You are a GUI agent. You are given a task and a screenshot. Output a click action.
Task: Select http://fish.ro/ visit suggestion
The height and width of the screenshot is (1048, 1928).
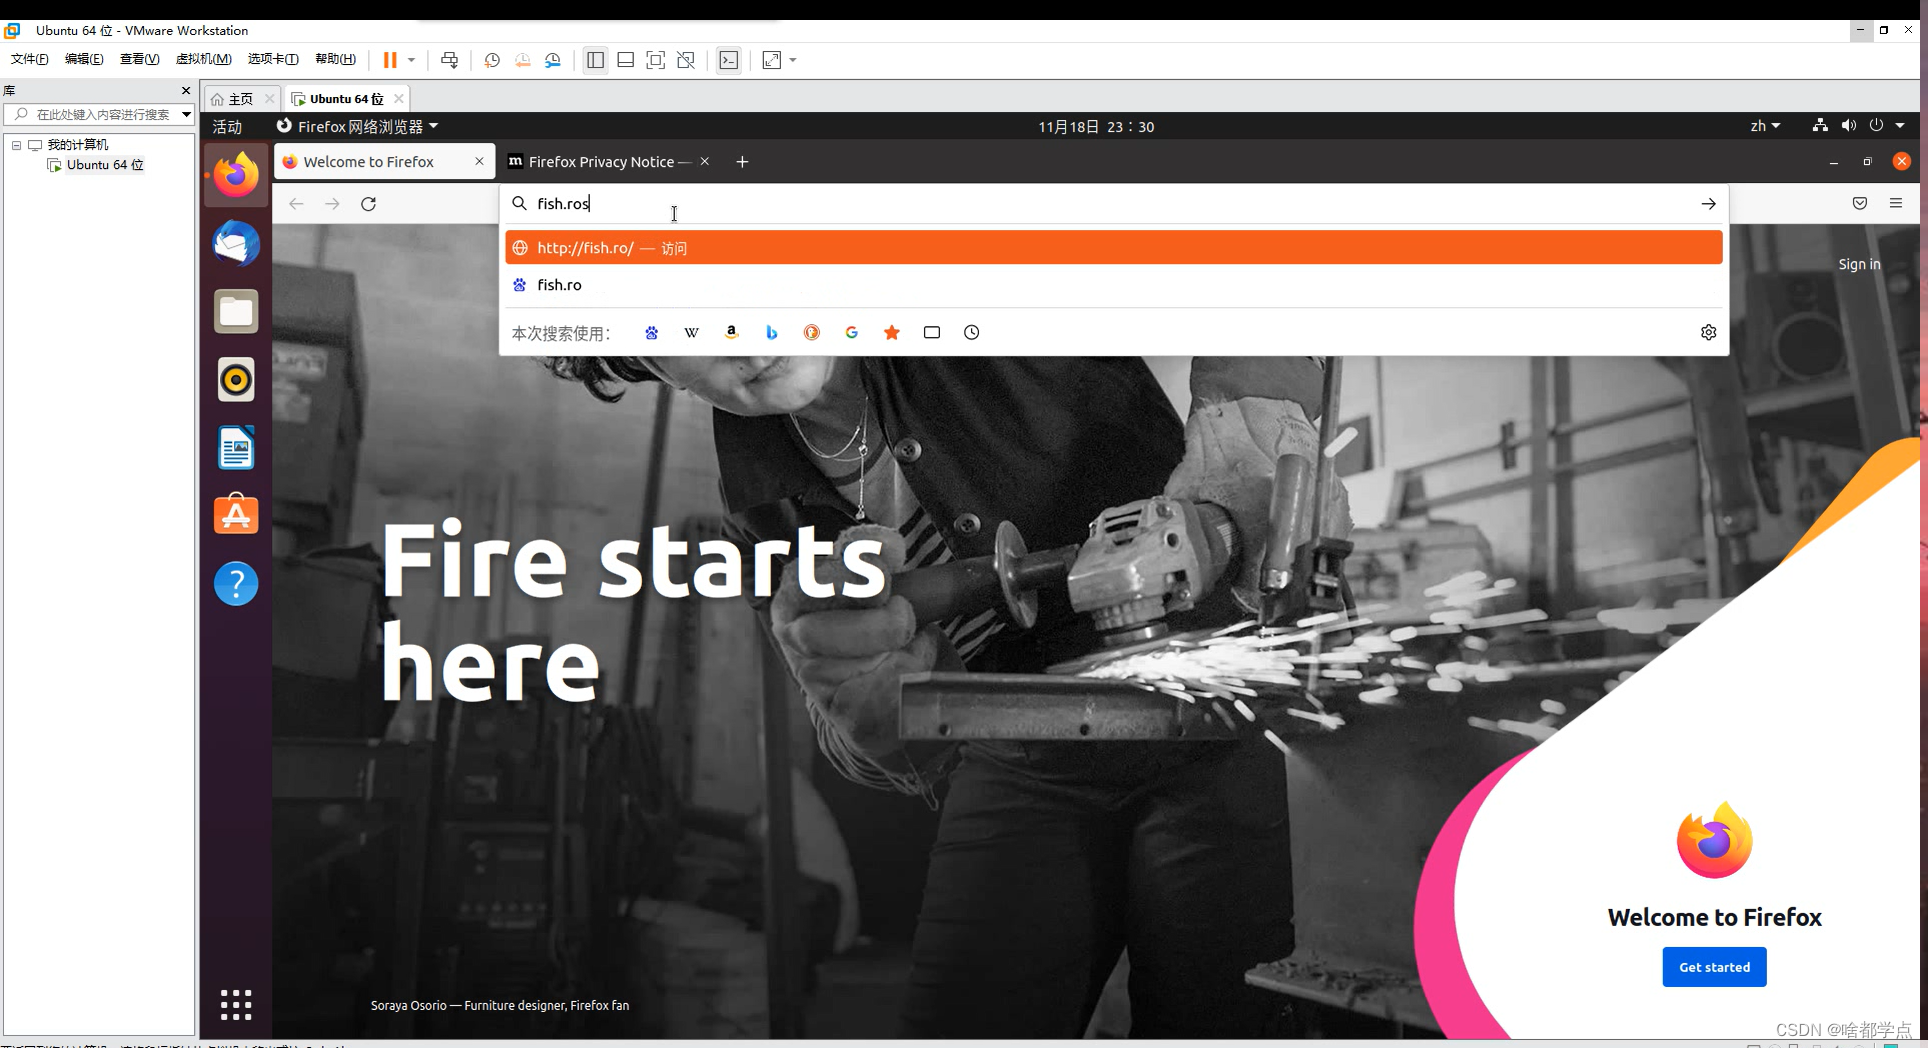coord(1113,248)
